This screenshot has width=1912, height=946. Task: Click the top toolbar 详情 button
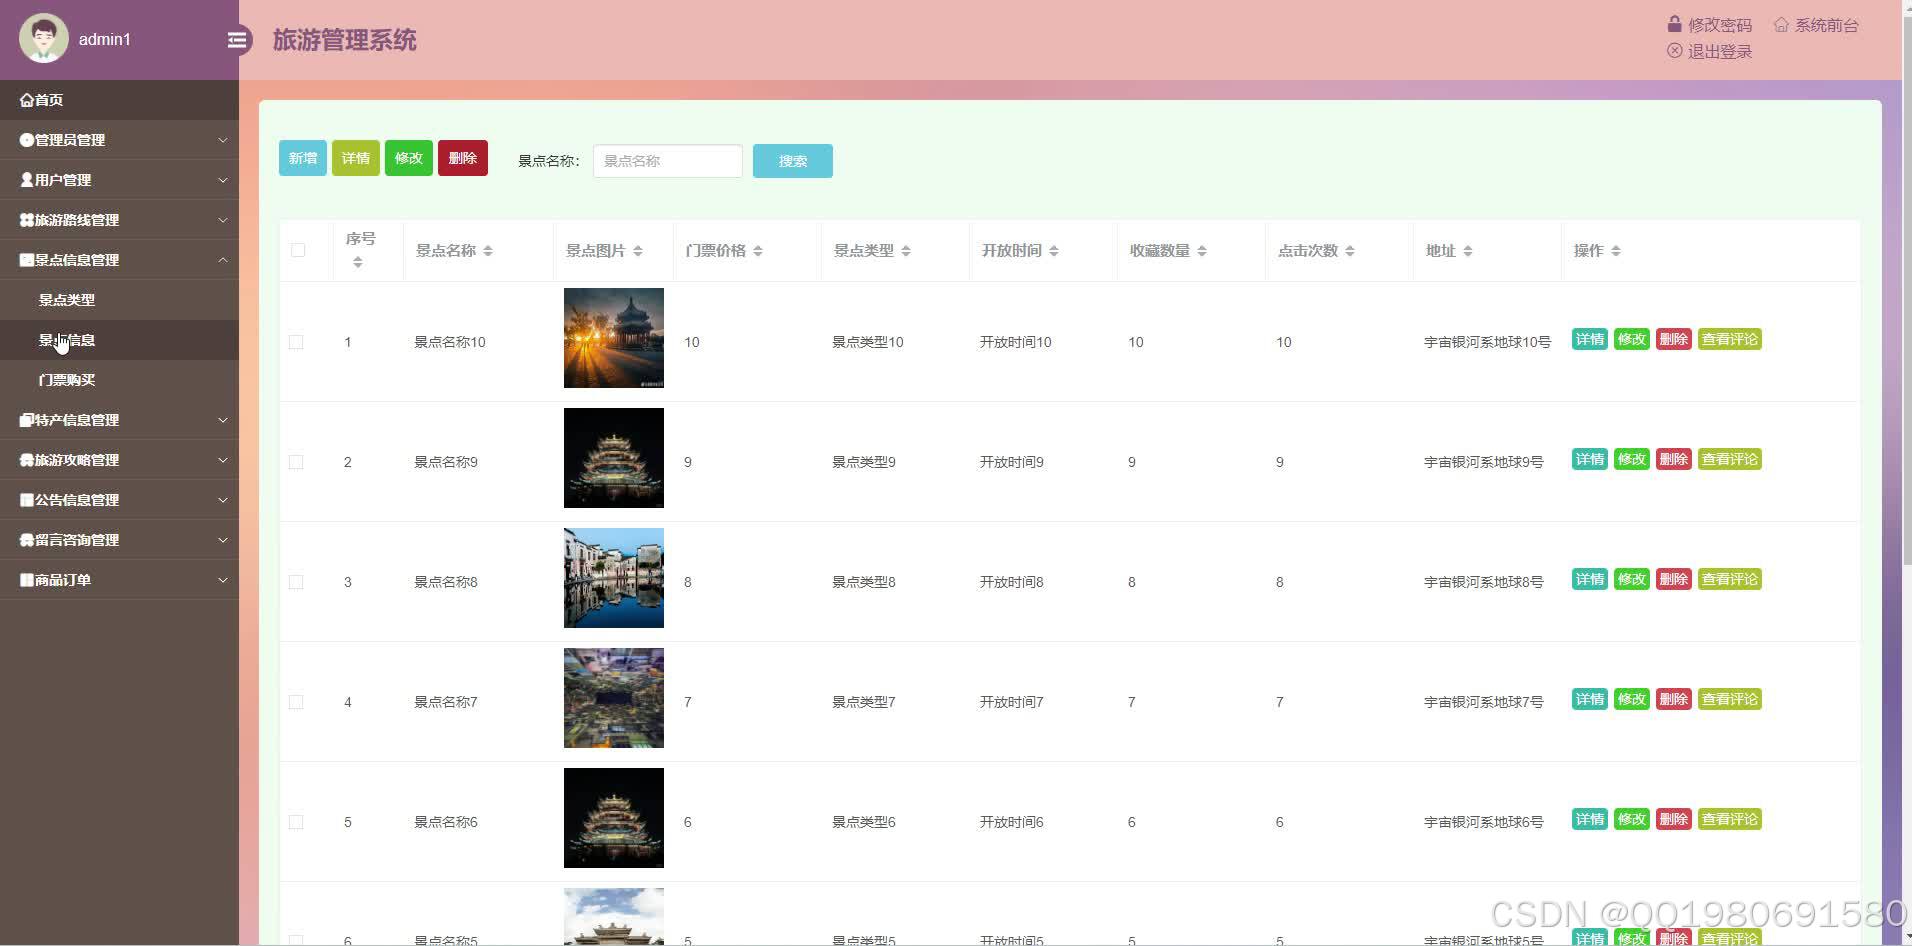point(356,158)
